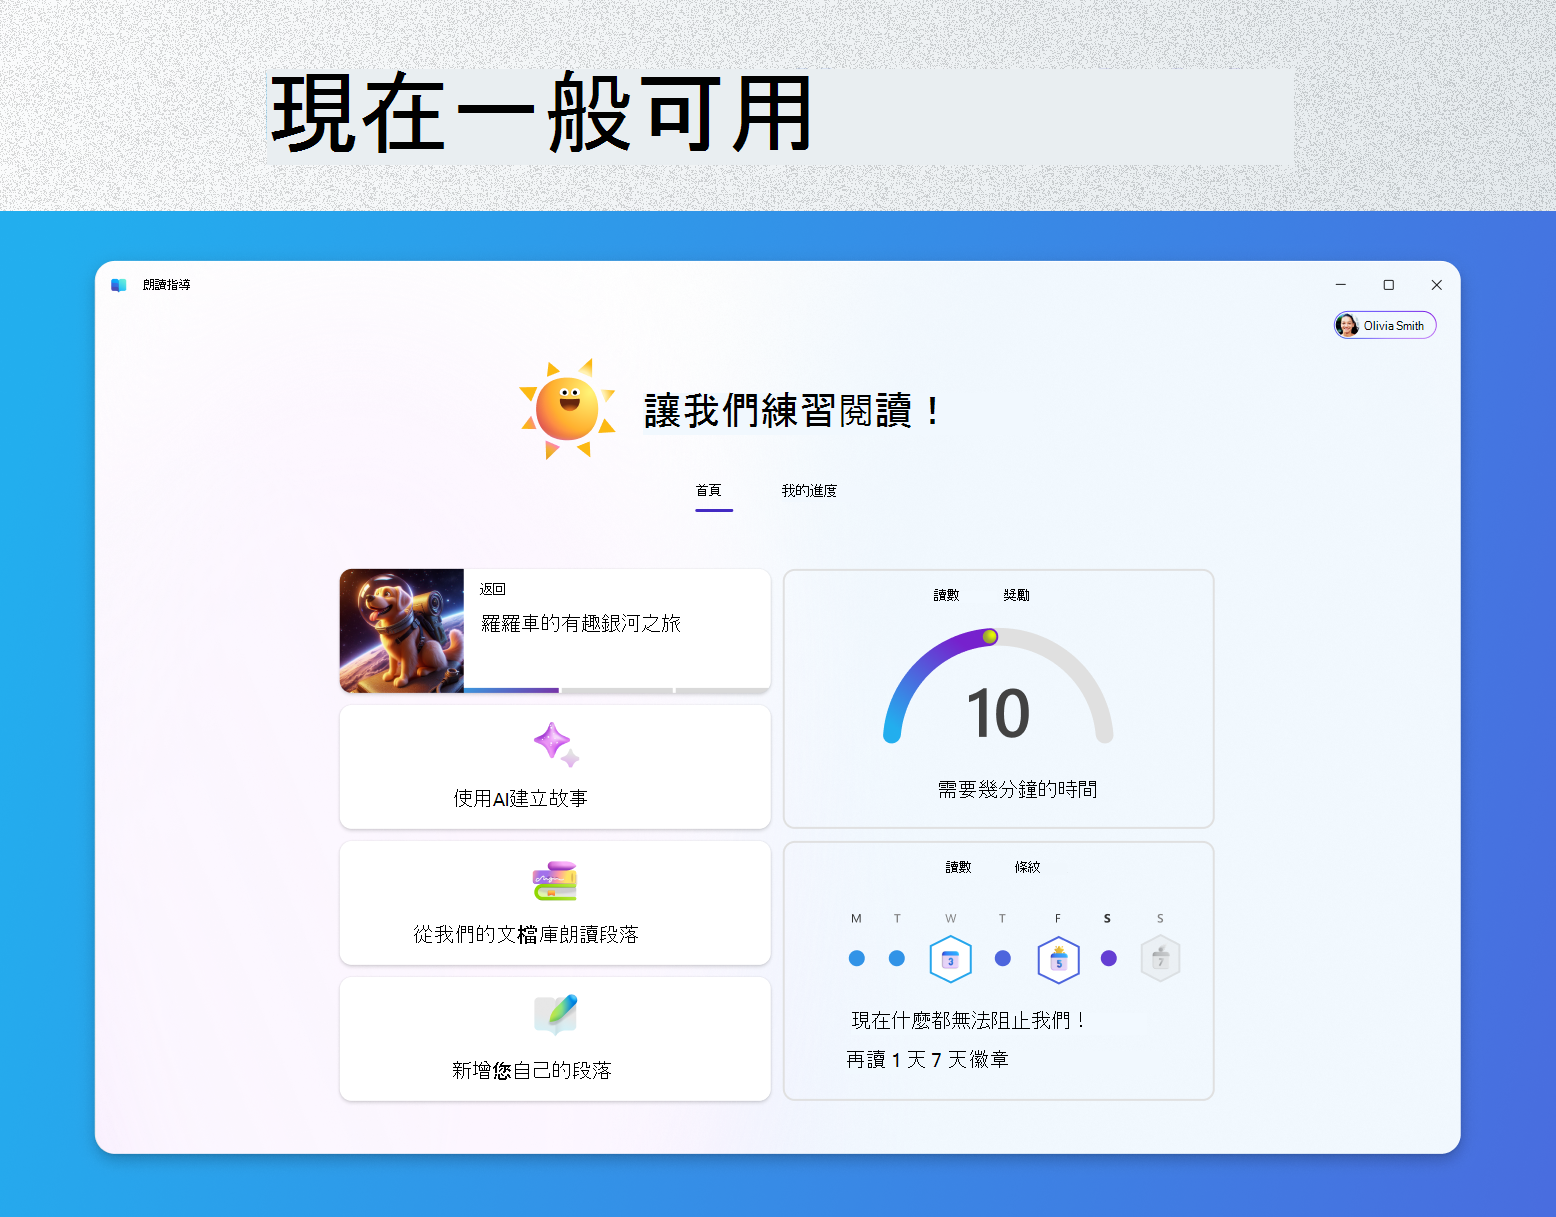
Task: Click the pencil note icon
Action: pyautogui.click(x=556, y=1014)
